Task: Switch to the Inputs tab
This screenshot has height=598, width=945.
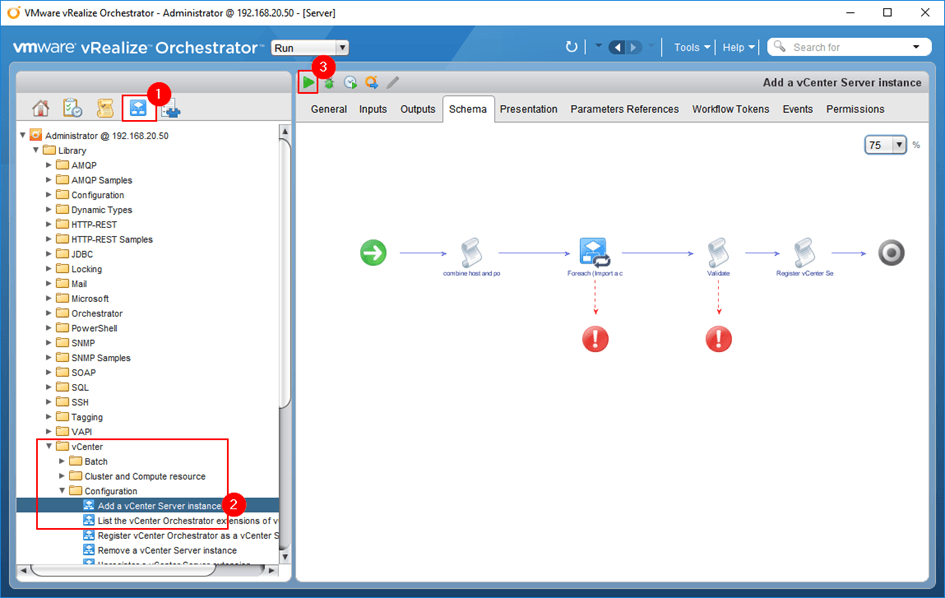Action: point(373,109)
